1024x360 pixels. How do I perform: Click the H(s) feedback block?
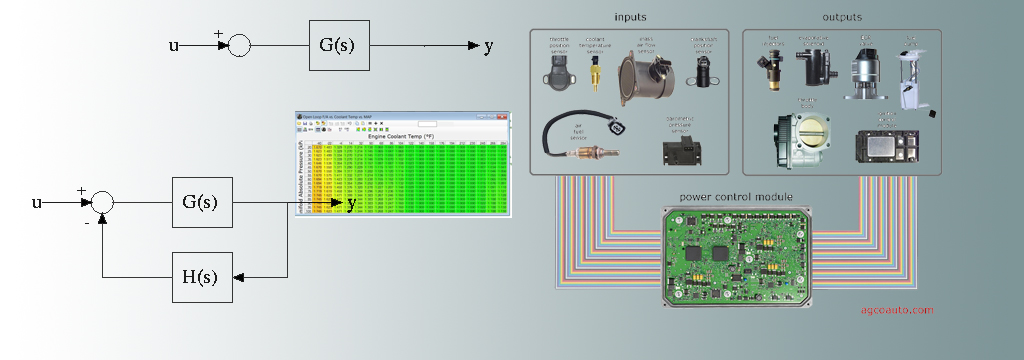pos(202,277)
